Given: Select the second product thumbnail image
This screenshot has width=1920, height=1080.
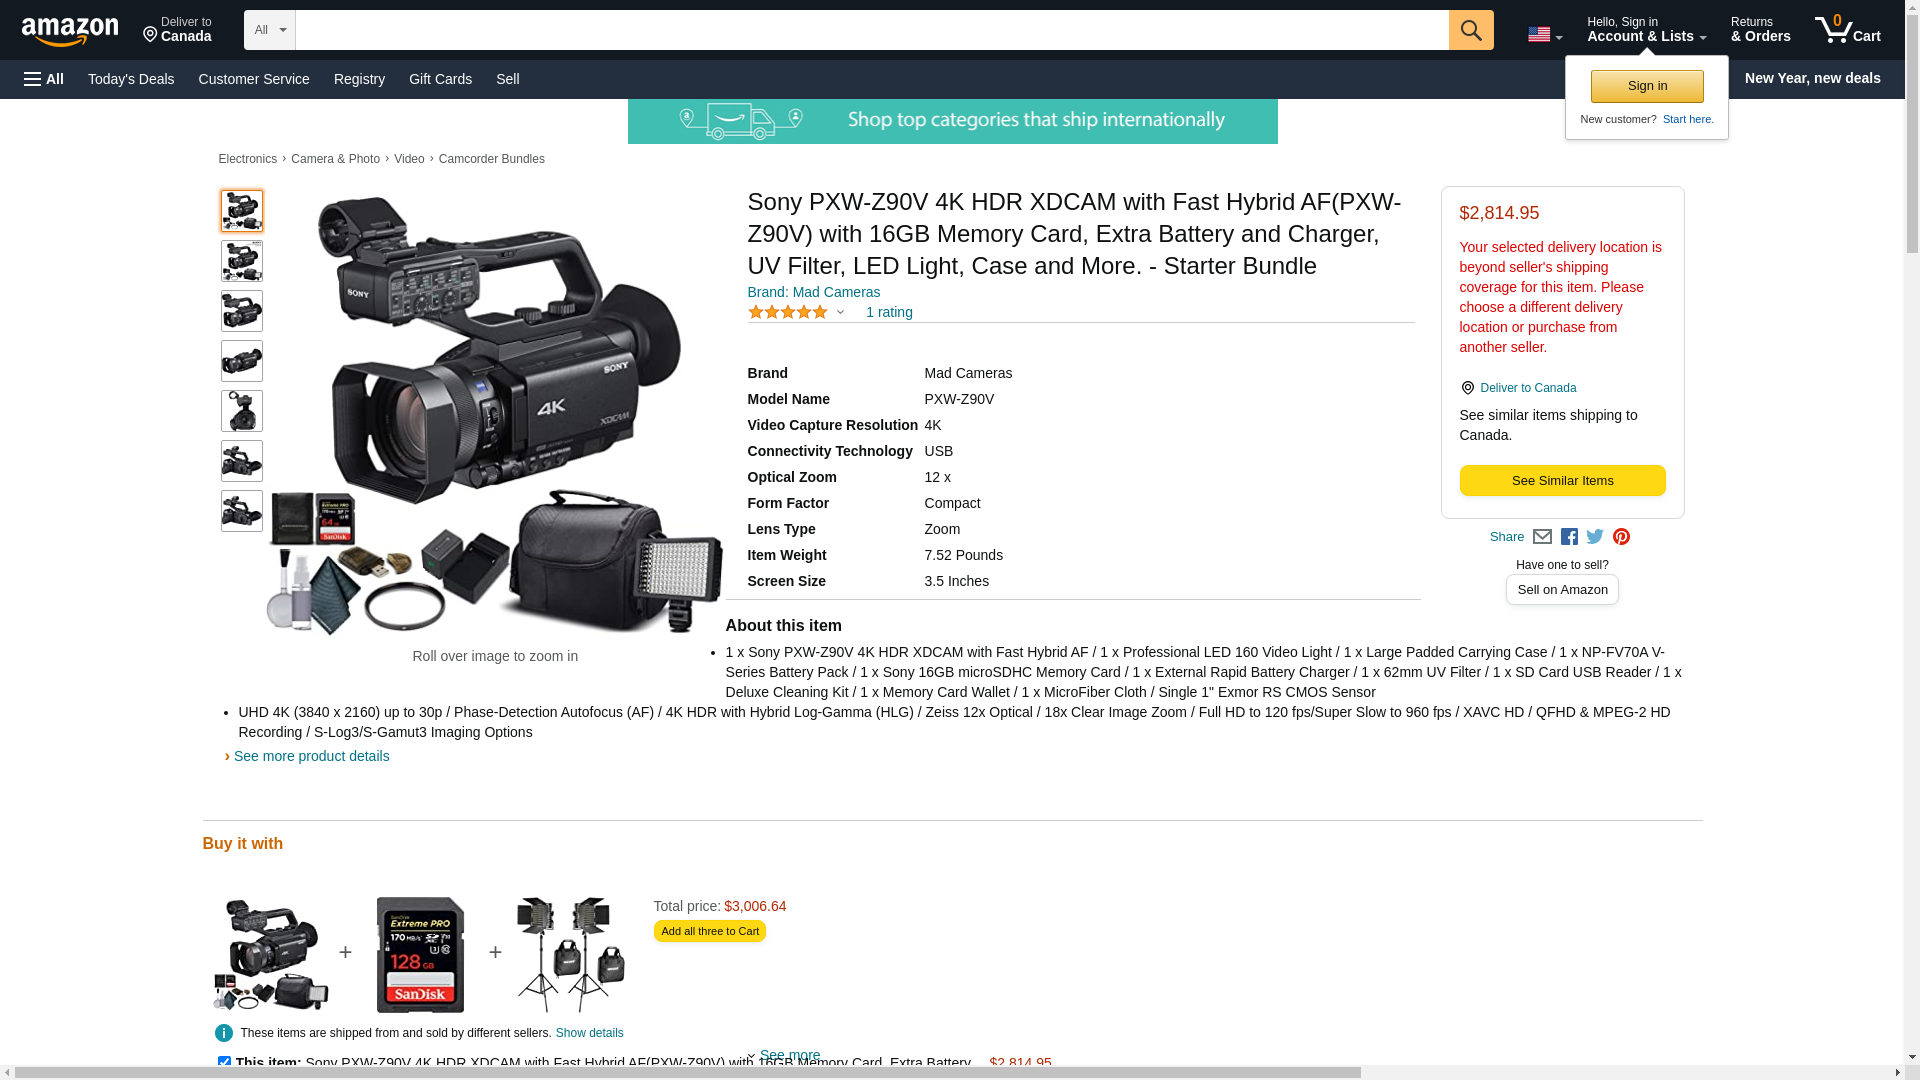Looking at the screenshot, I should [242, 261].
